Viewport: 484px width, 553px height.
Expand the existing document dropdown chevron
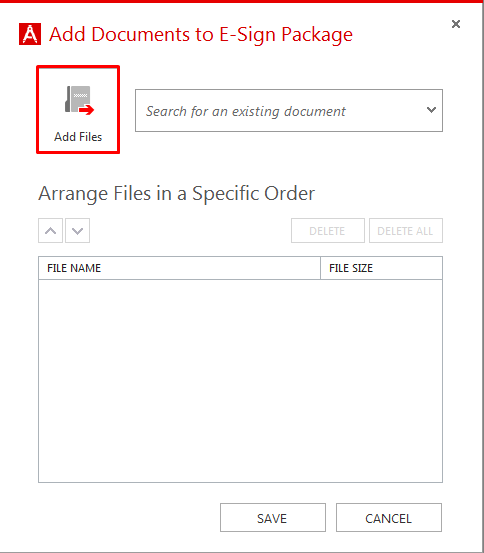click(431, 110)
